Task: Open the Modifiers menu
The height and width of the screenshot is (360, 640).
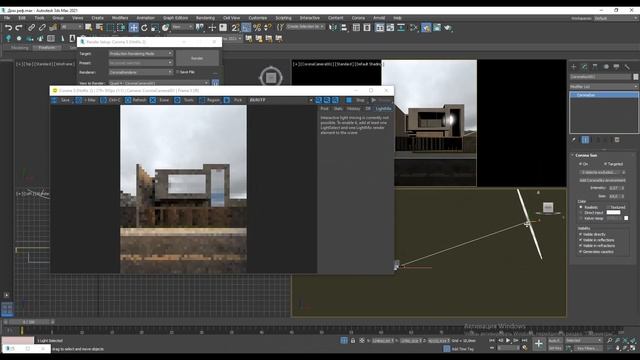Action: (120, 18)
